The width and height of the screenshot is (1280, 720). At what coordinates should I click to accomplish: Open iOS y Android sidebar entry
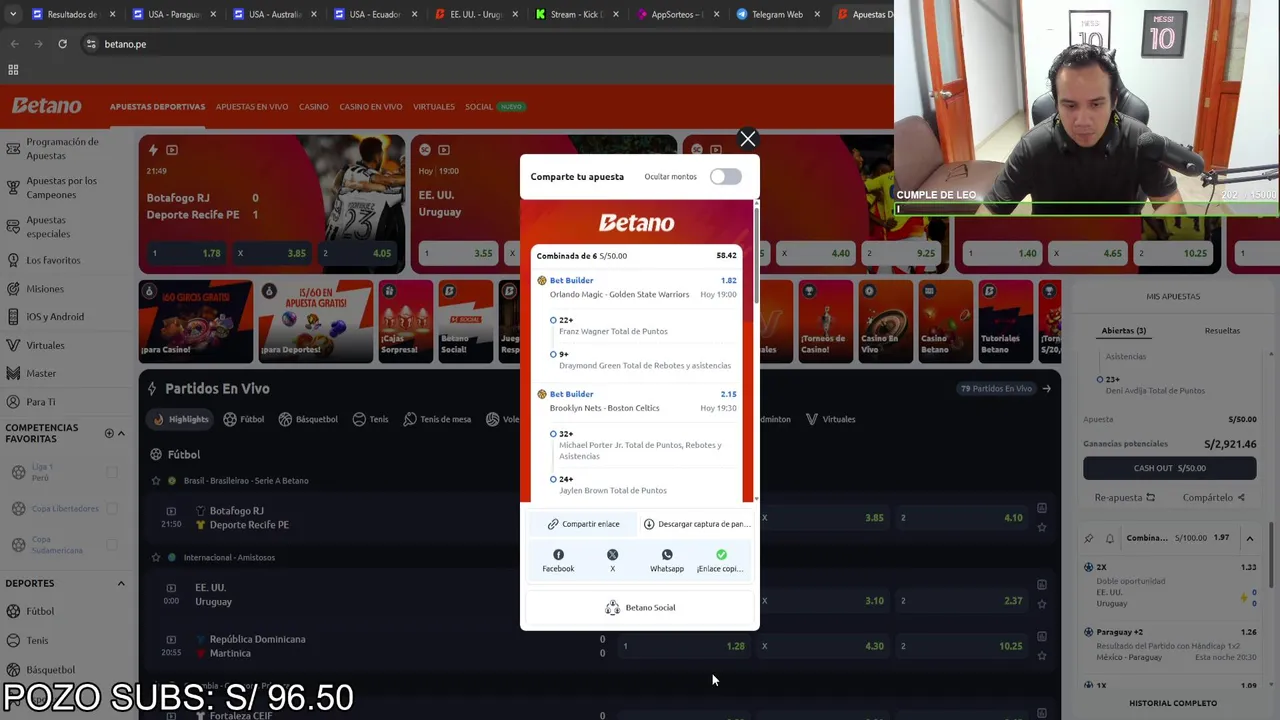coord(55,317)
